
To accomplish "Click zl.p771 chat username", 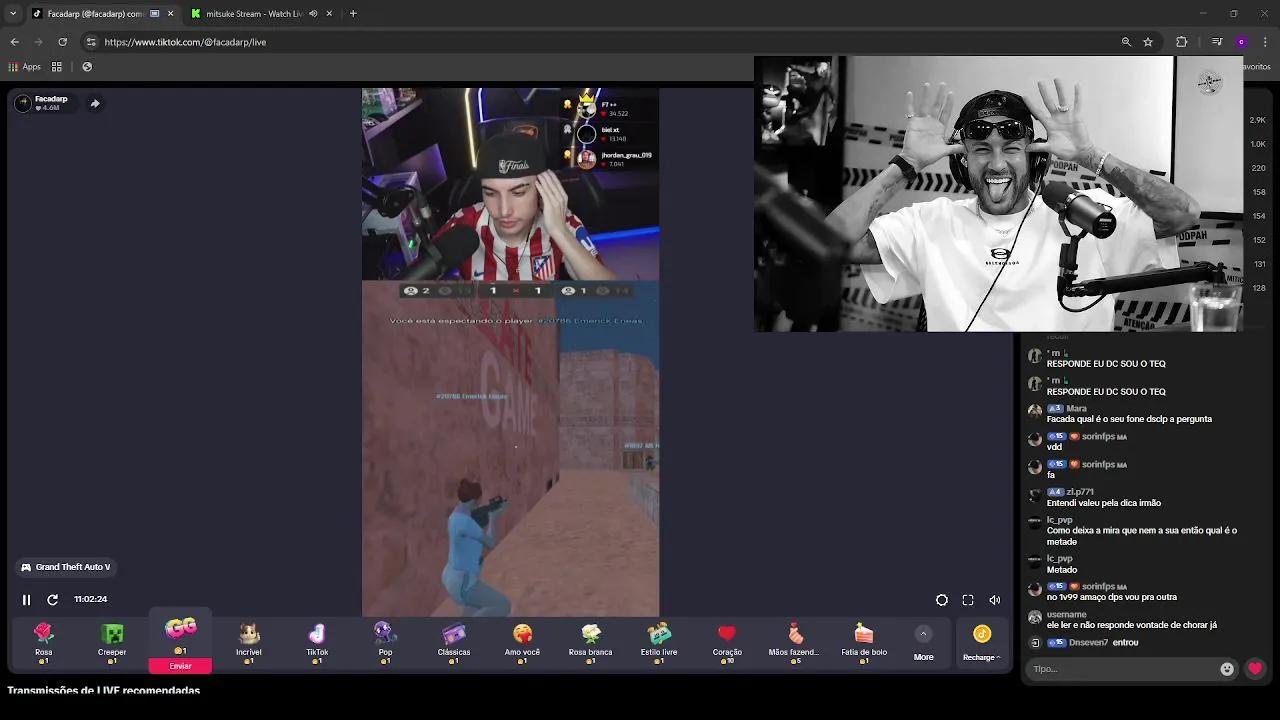I will (x=1080, y=492).
